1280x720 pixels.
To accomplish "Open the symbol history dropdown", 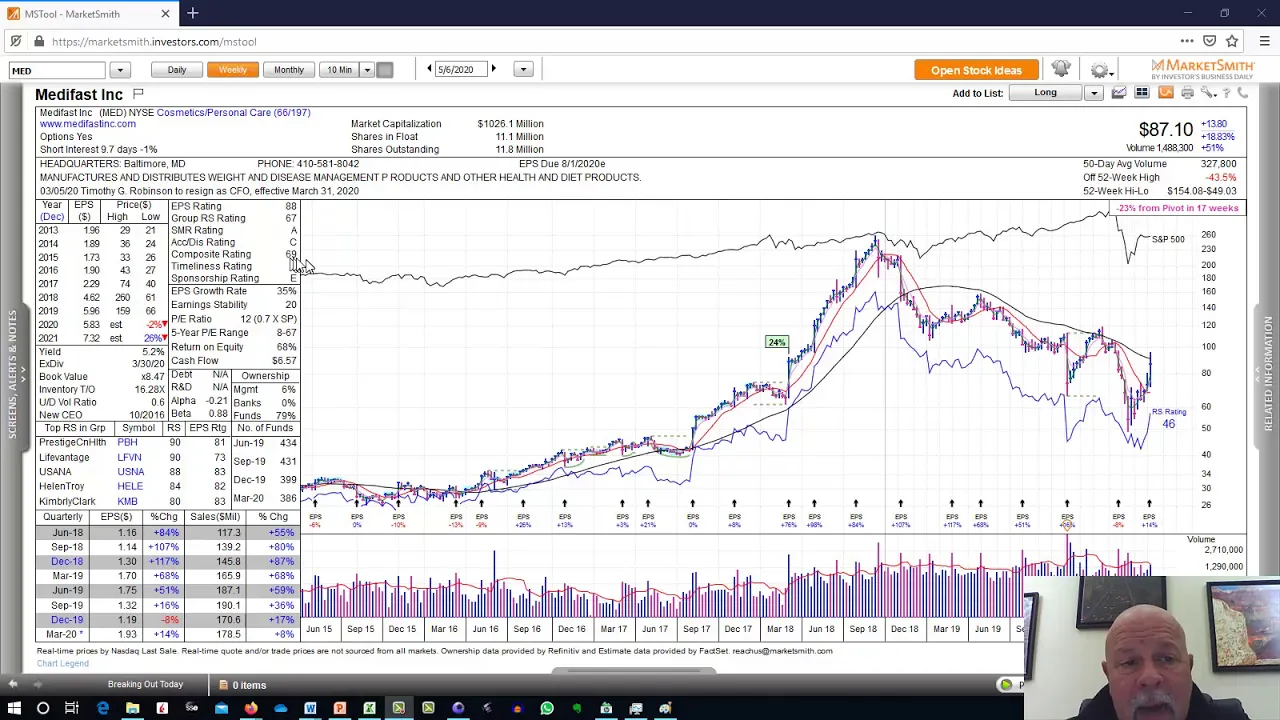I will pos(119,70).
